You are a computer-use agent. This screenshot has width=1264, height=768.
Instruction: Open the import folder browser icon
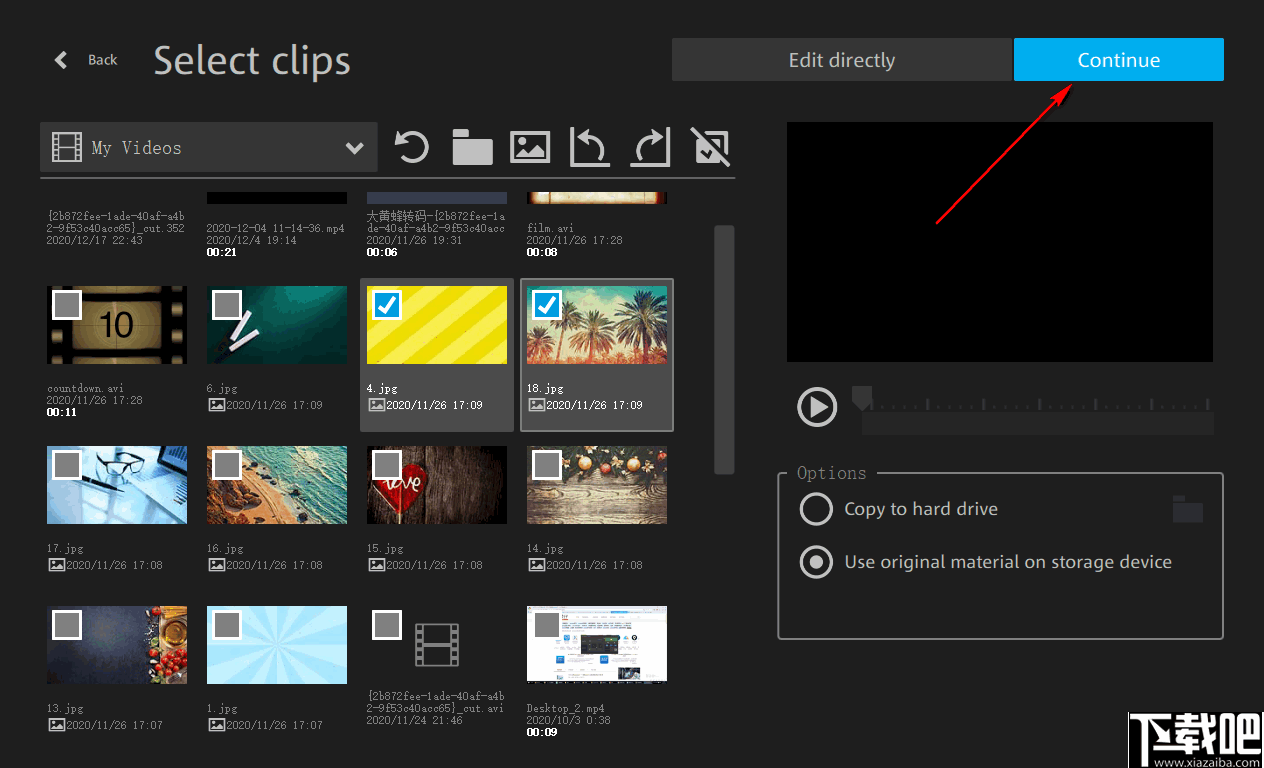(471, 147)
